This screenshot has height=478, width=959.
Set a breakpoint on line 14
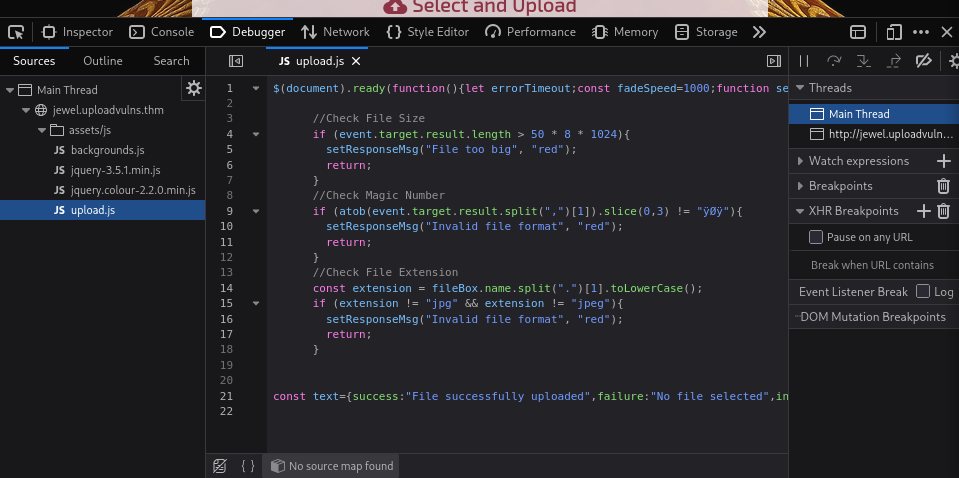pos(226,289)
